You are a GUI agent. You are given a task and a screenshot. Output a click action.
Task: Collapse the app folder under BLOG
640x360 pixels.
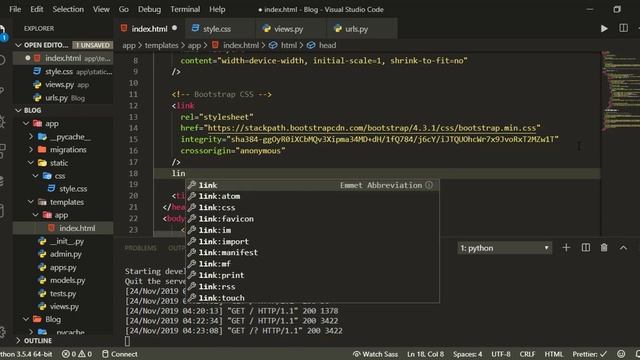pos(26,123)
